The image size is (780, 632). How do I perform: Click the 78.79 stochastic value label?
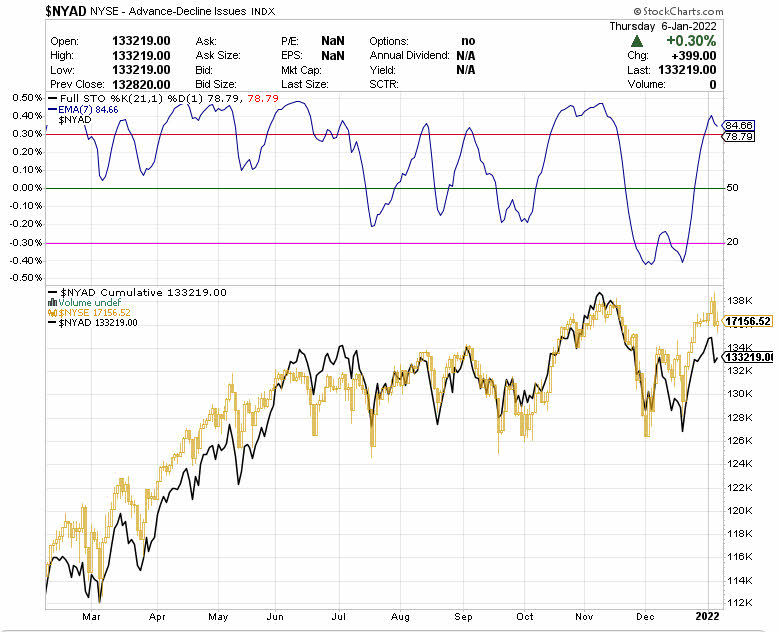click(x=739, y=136)
